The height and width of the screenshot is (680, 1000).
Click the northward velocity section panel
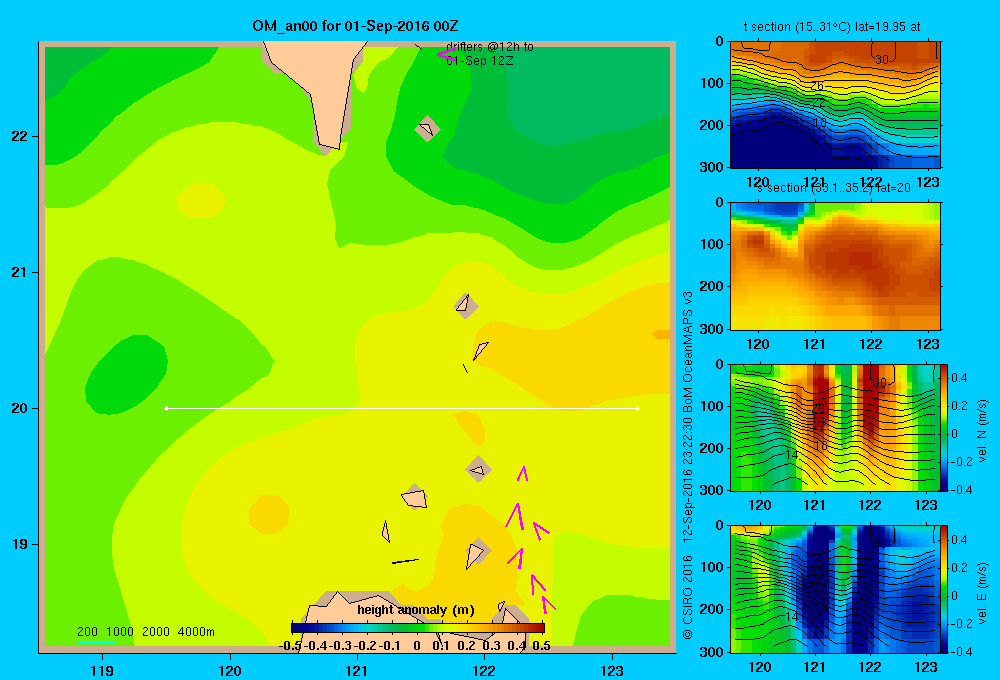(835, 427)
